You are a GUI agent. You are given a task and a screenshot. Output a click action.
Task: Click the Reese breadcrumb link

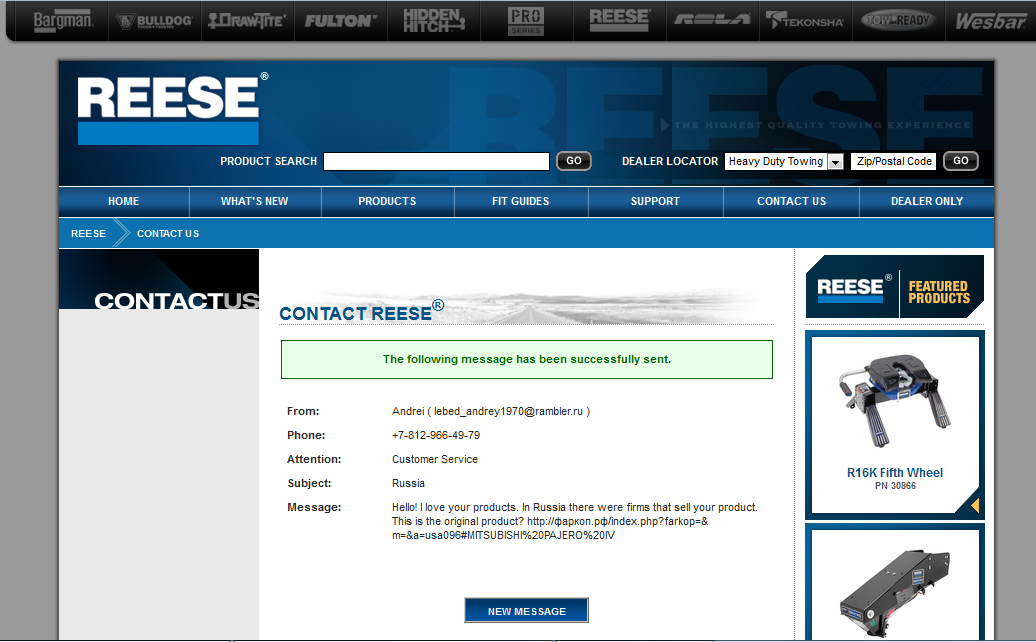coord(89,234)
